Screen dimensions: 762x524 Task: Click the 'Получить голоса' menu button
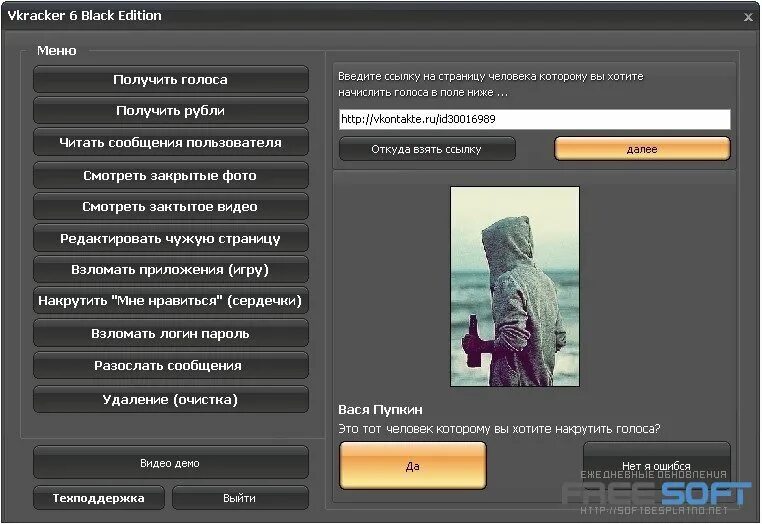click(x=171, y=80)
